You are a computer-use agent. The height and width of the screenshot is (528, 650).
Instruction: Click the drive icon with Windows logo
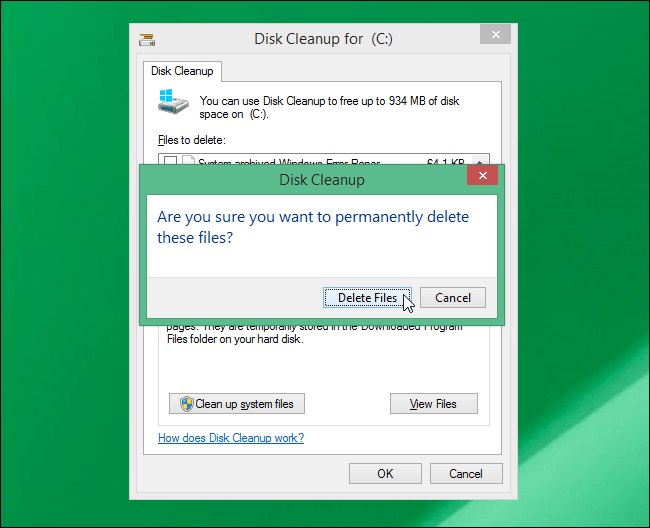tap(173, 102)
